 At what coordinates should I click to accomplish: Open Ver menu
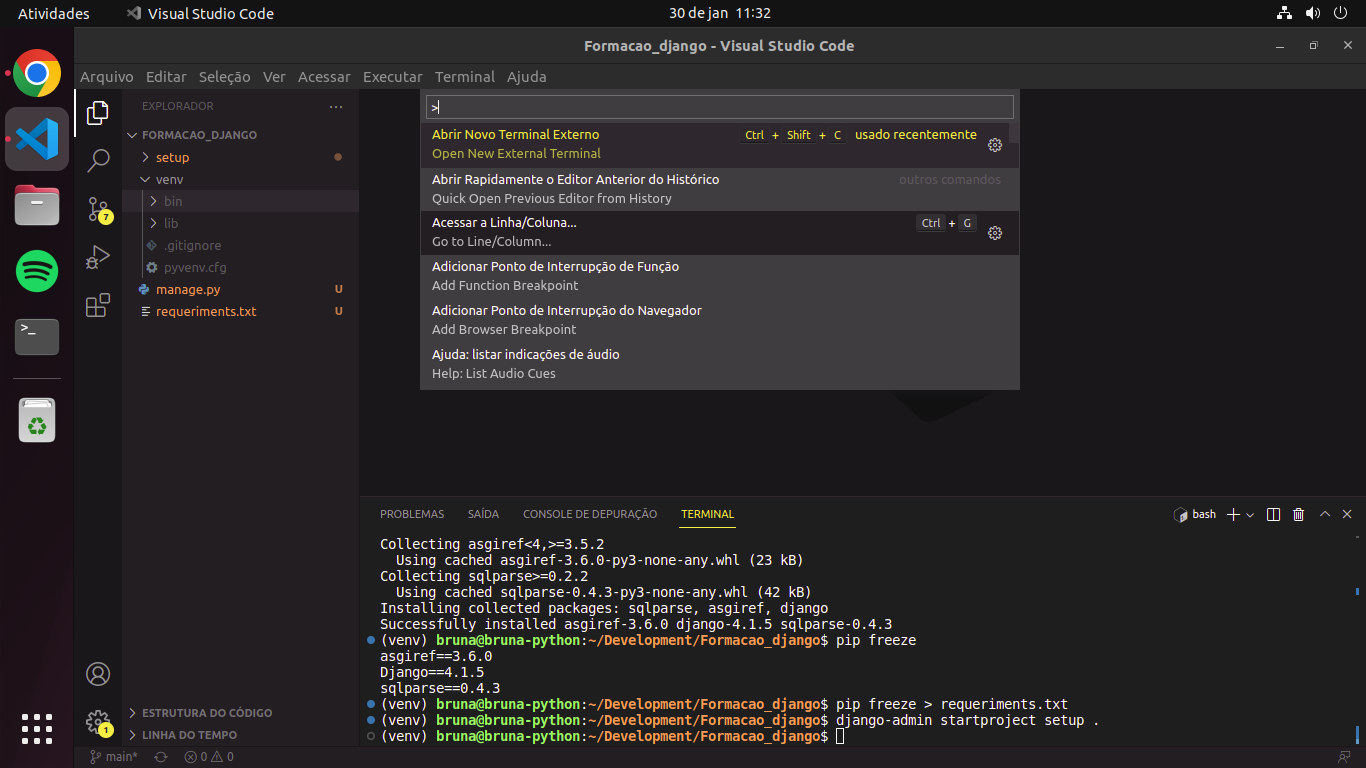[274, 77]
